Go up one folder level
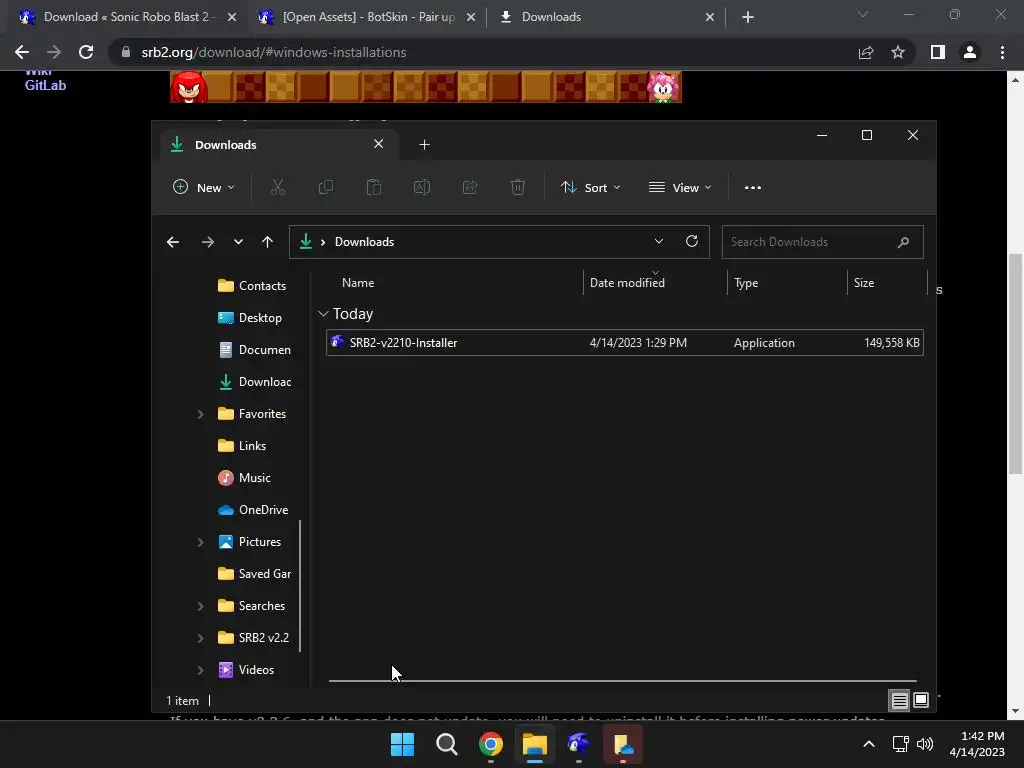This screenshot has width=1024, height=768. [x=267, y=242]
